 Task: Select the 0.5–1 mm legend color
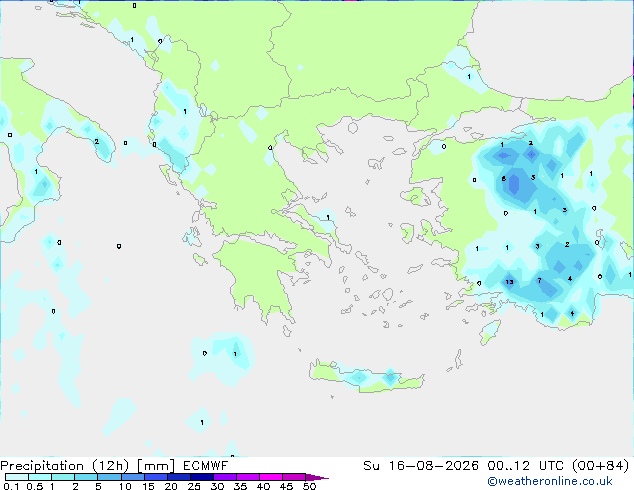40,477
